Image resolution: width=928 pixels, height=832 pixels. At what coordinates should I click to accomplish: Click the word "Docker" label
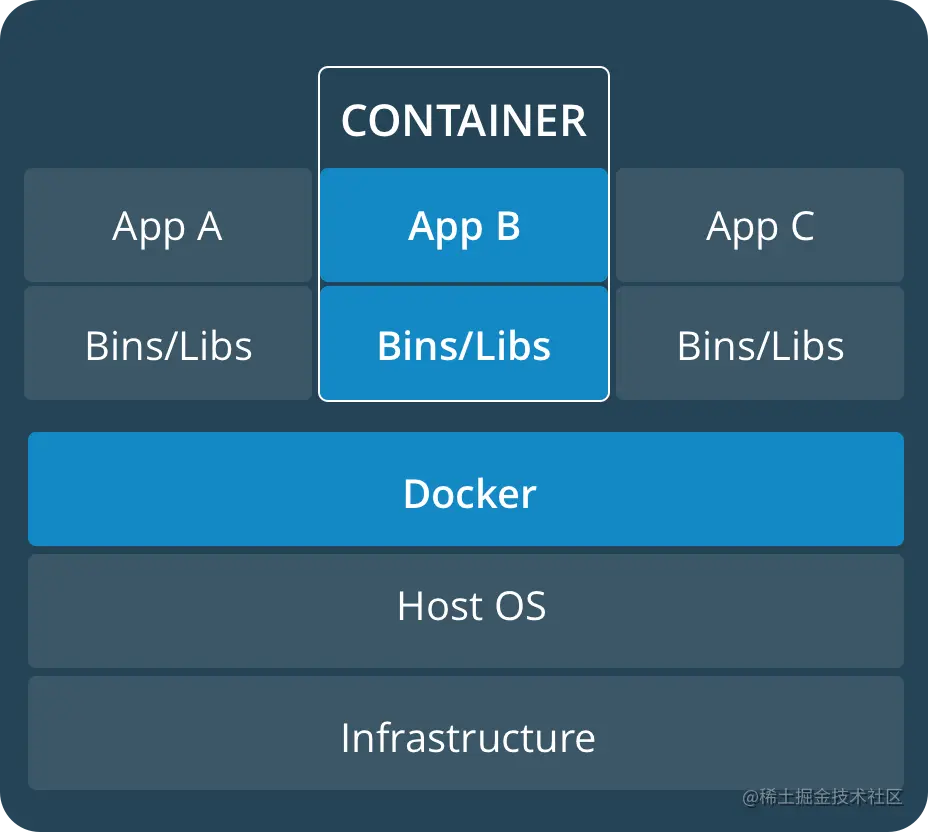pos(469,494)
